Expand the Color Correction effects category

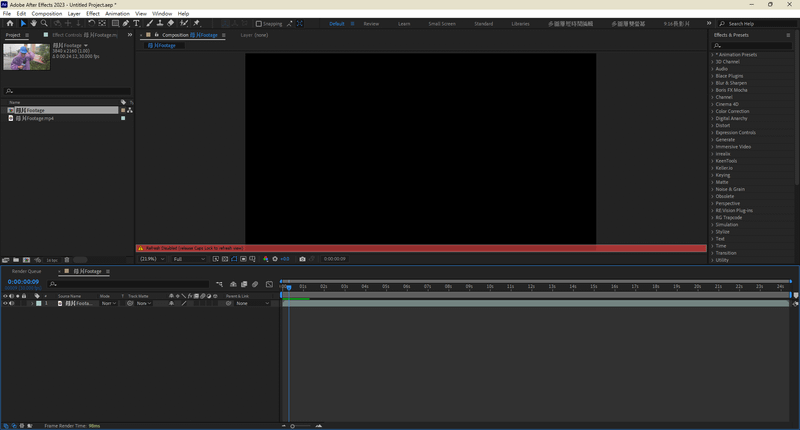click(732, 111)
